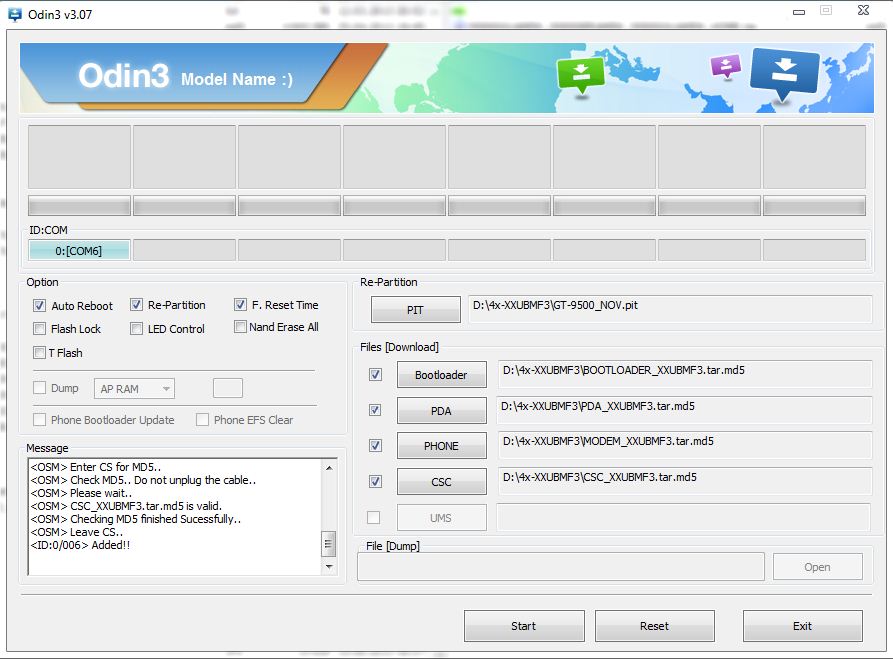Click the Reset button
The width and height of the screenshot is (893, 659).
click(x=655, y=626)
